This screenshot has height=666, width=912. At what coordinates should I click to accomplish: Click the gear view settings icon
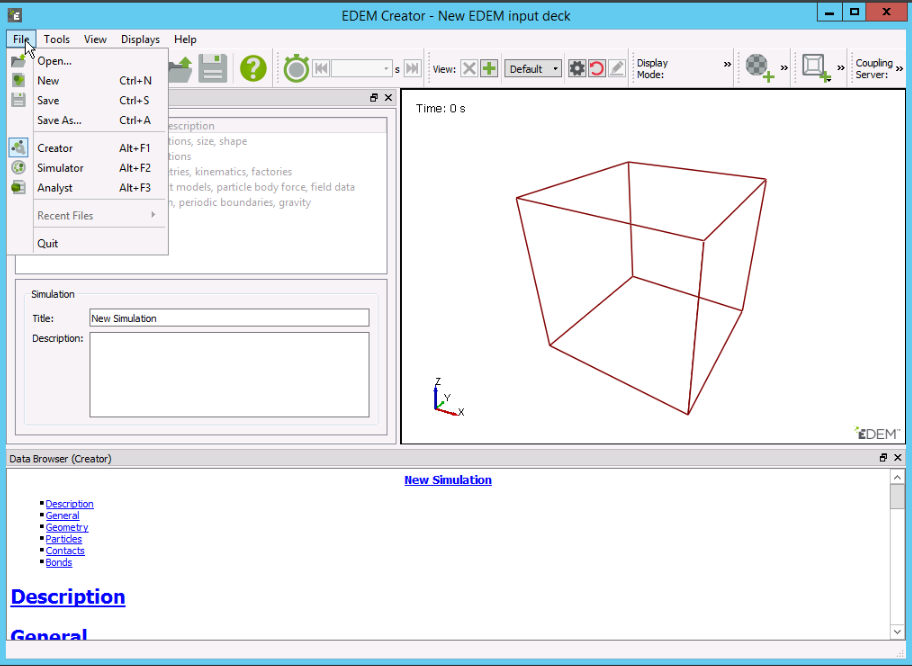point(577,69)
